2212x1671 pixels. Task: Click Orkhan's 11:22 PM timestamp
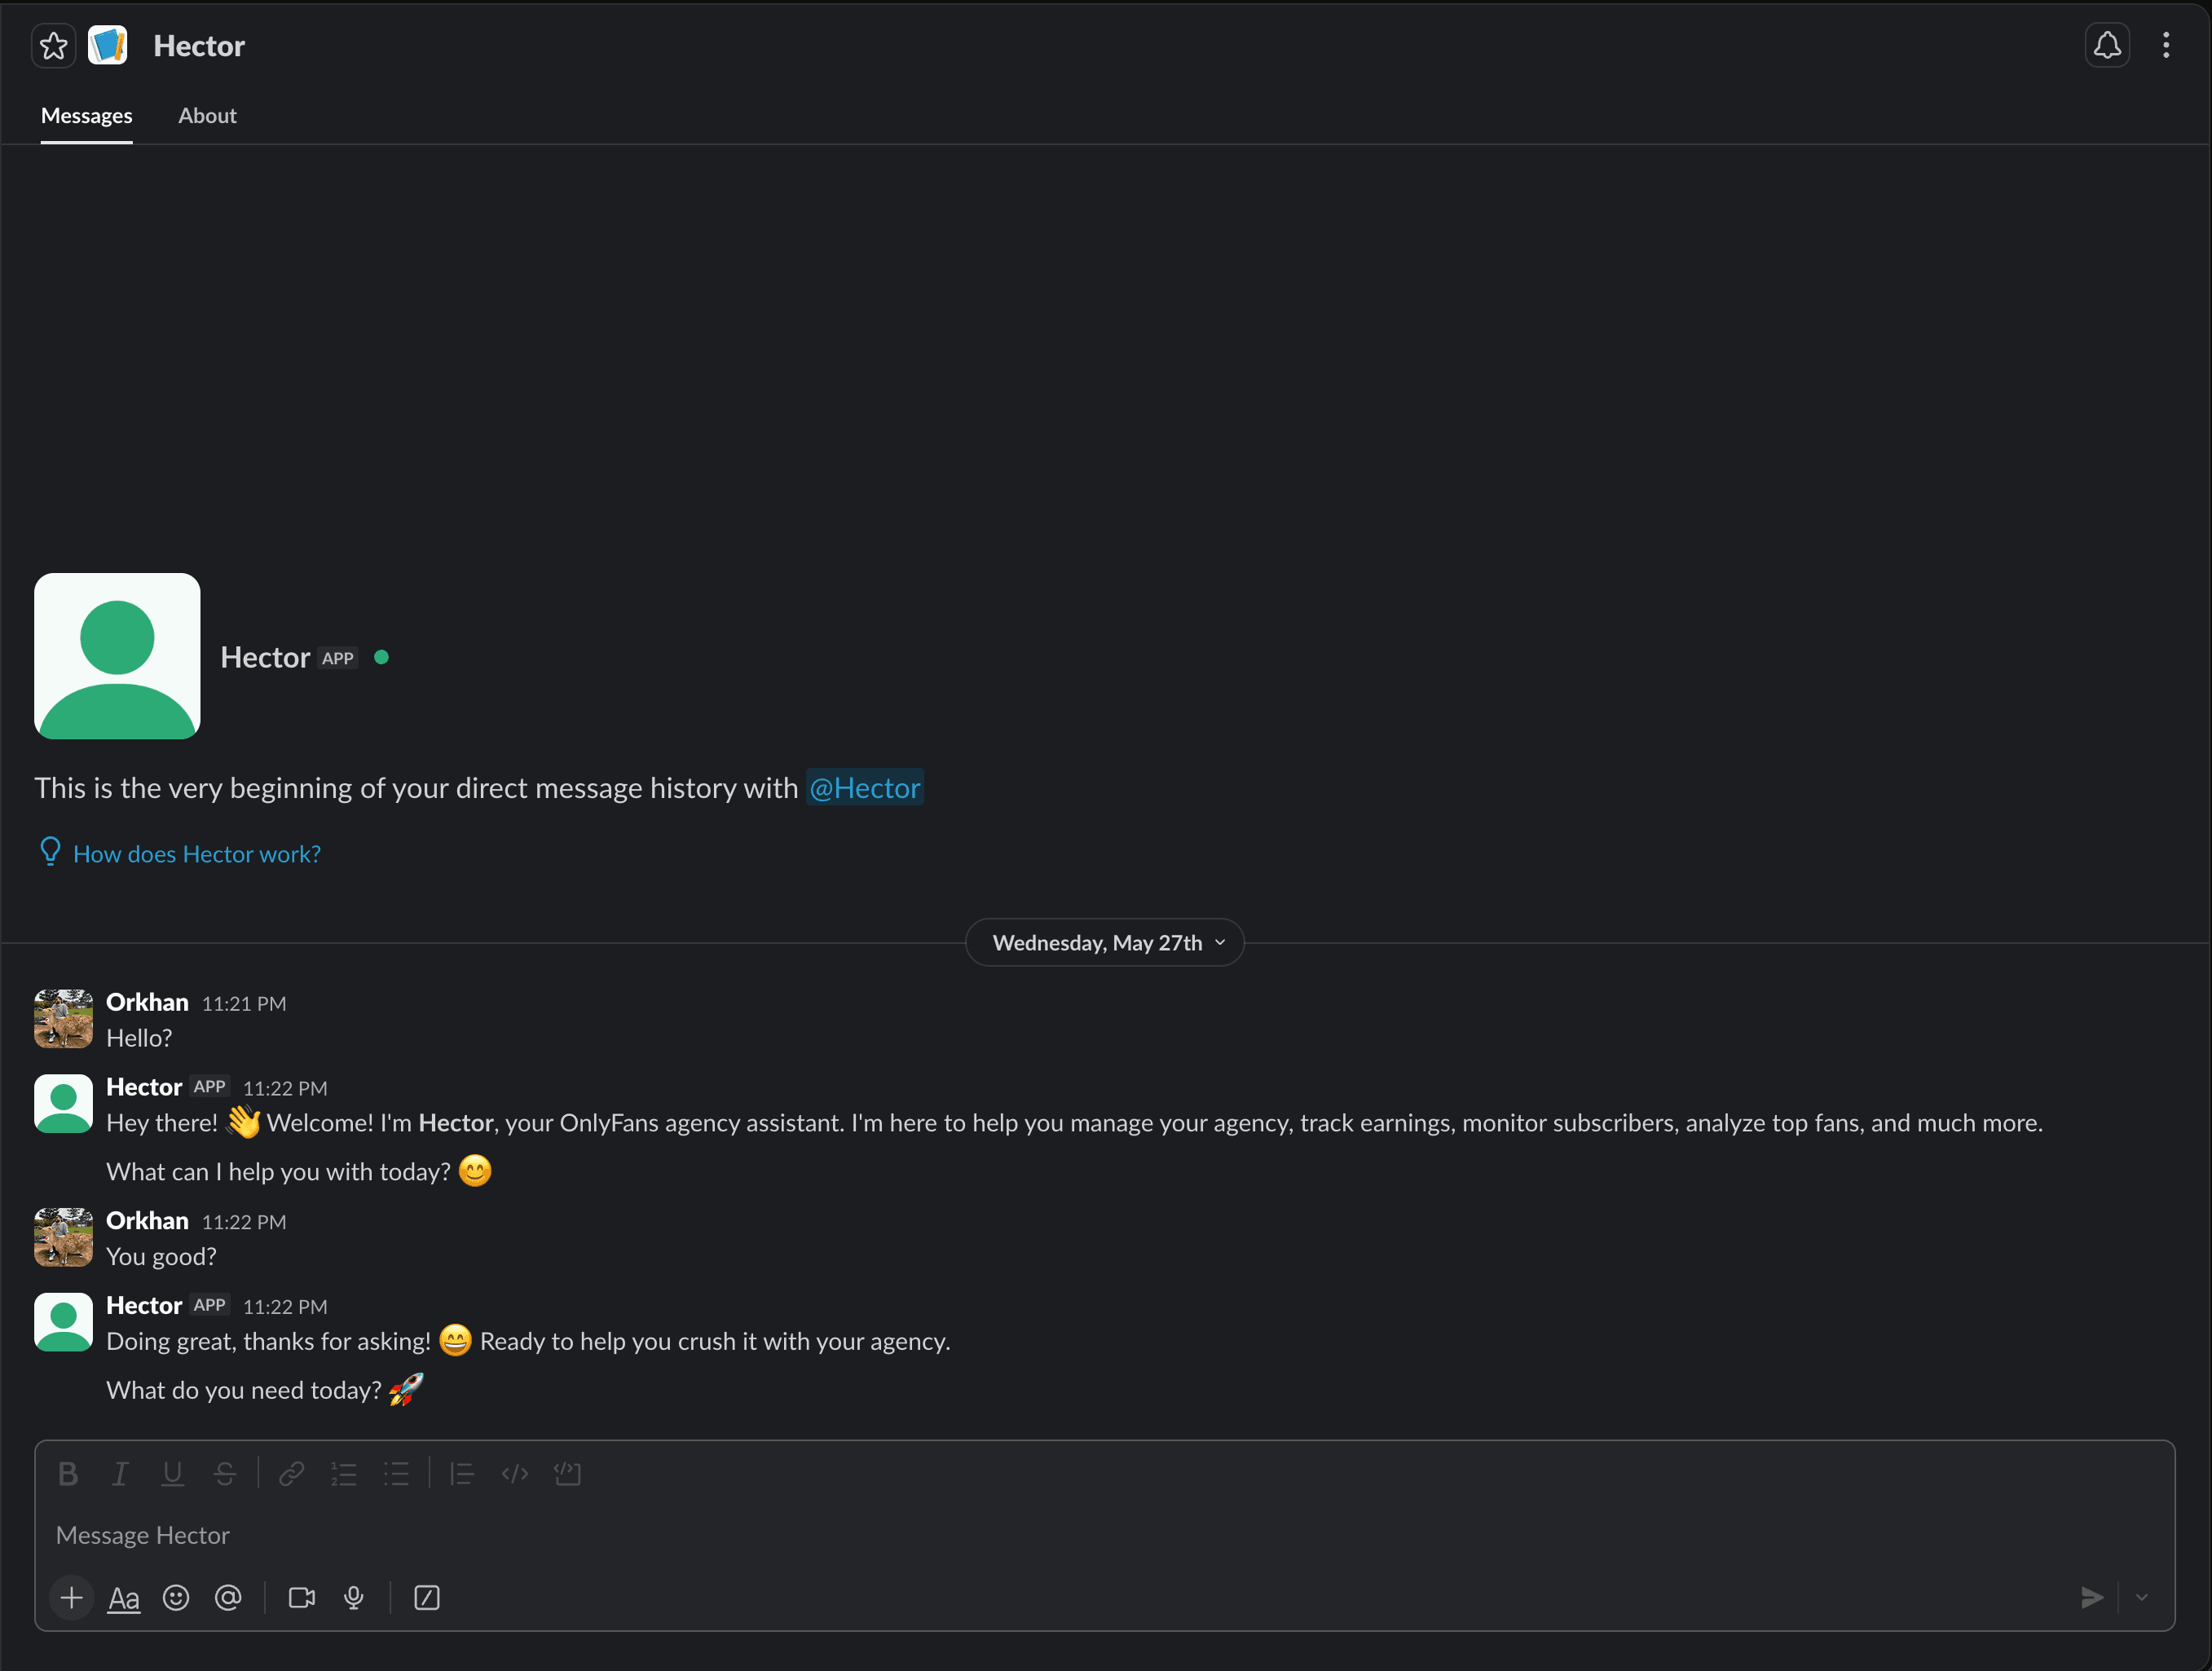click(x=244, y=1223)
